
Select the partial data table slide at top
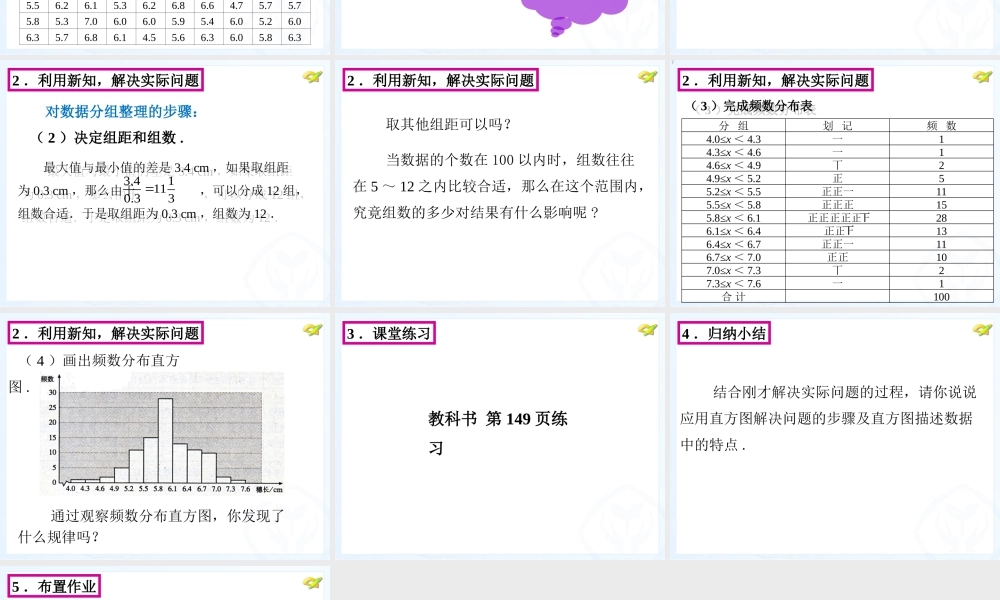pyautogui.click(x=165, y=24)
